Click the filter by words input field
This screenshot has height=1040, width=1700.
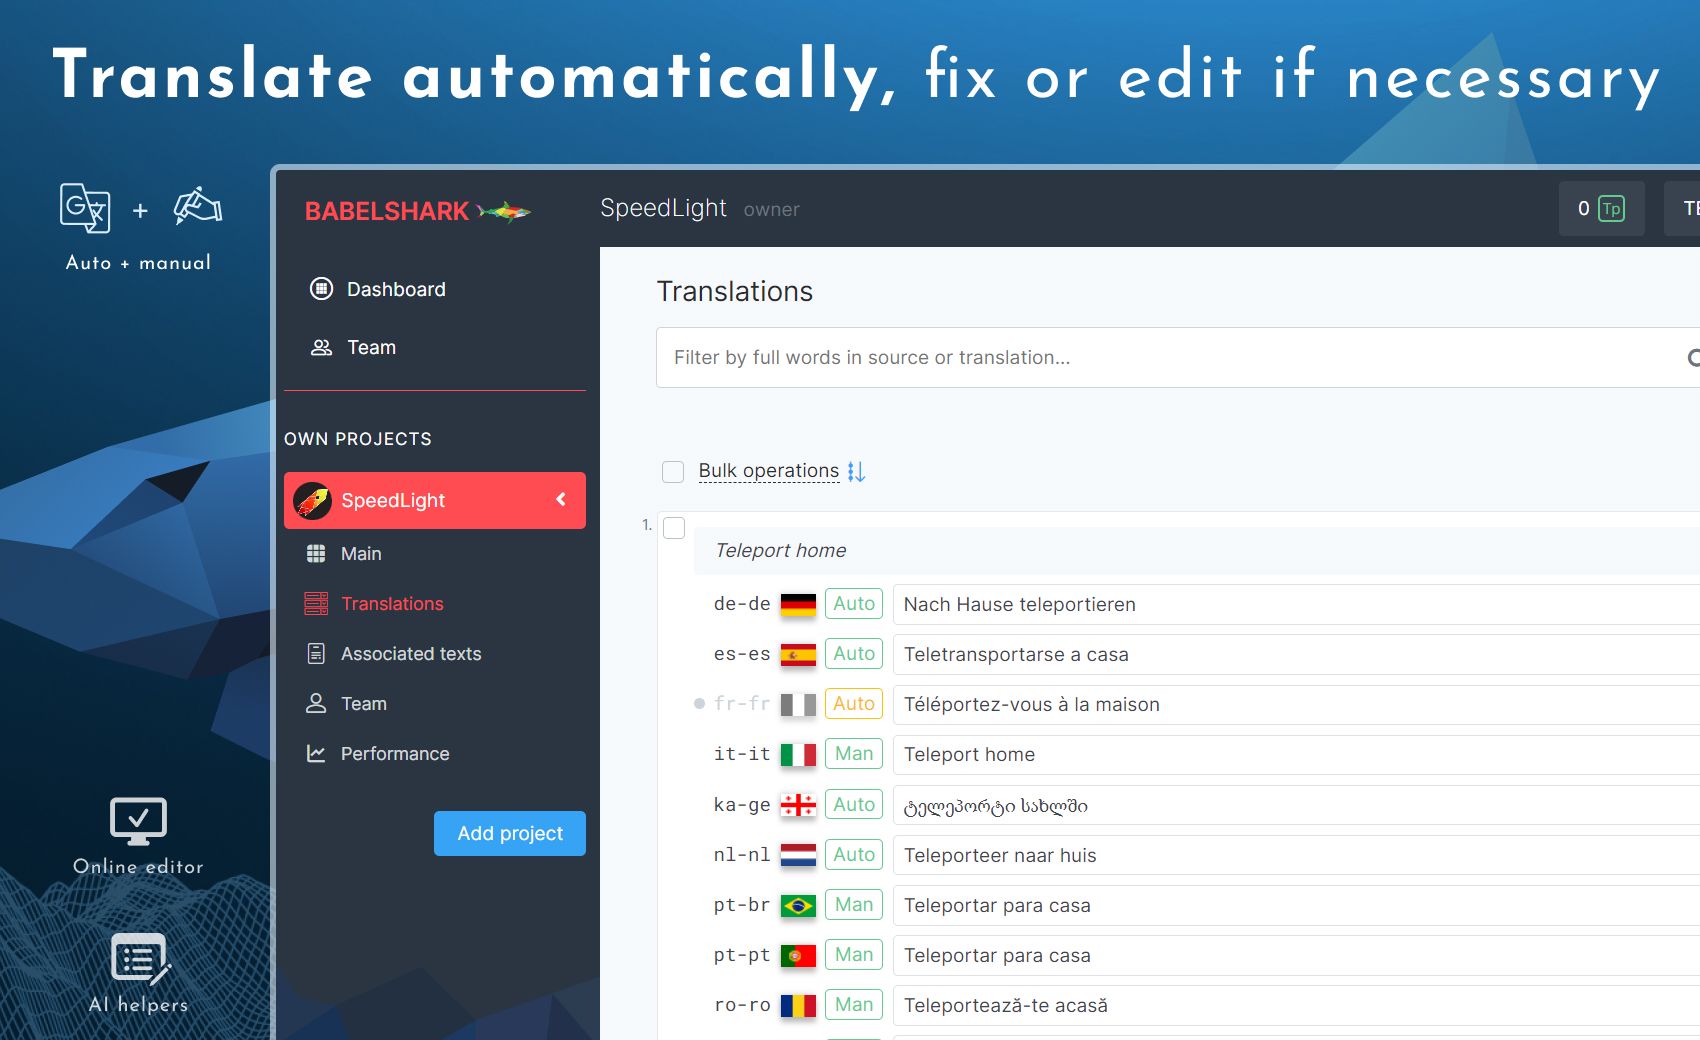pyautogui.click(x=1000, y=357)
